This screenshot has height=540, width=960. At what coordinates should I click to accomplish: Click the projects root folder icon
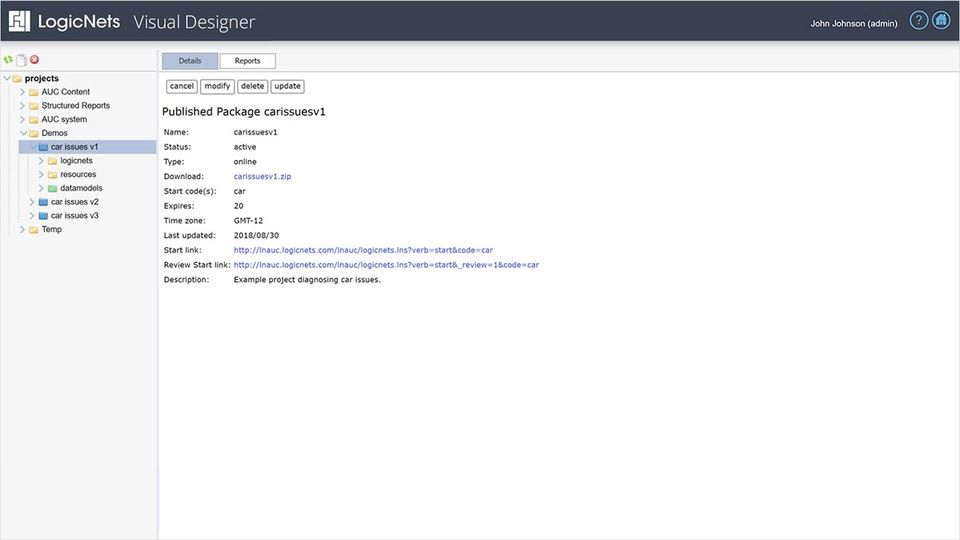[17, 78]
